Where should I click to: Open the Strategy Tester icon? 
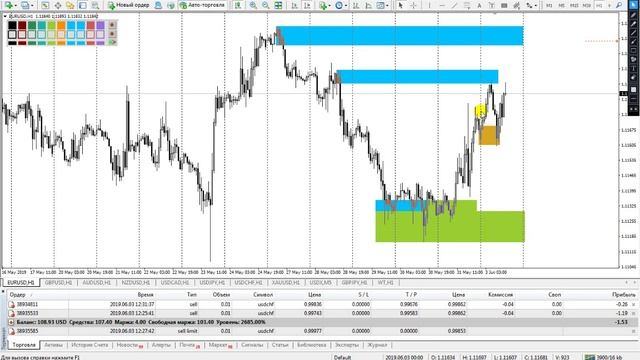96,5
